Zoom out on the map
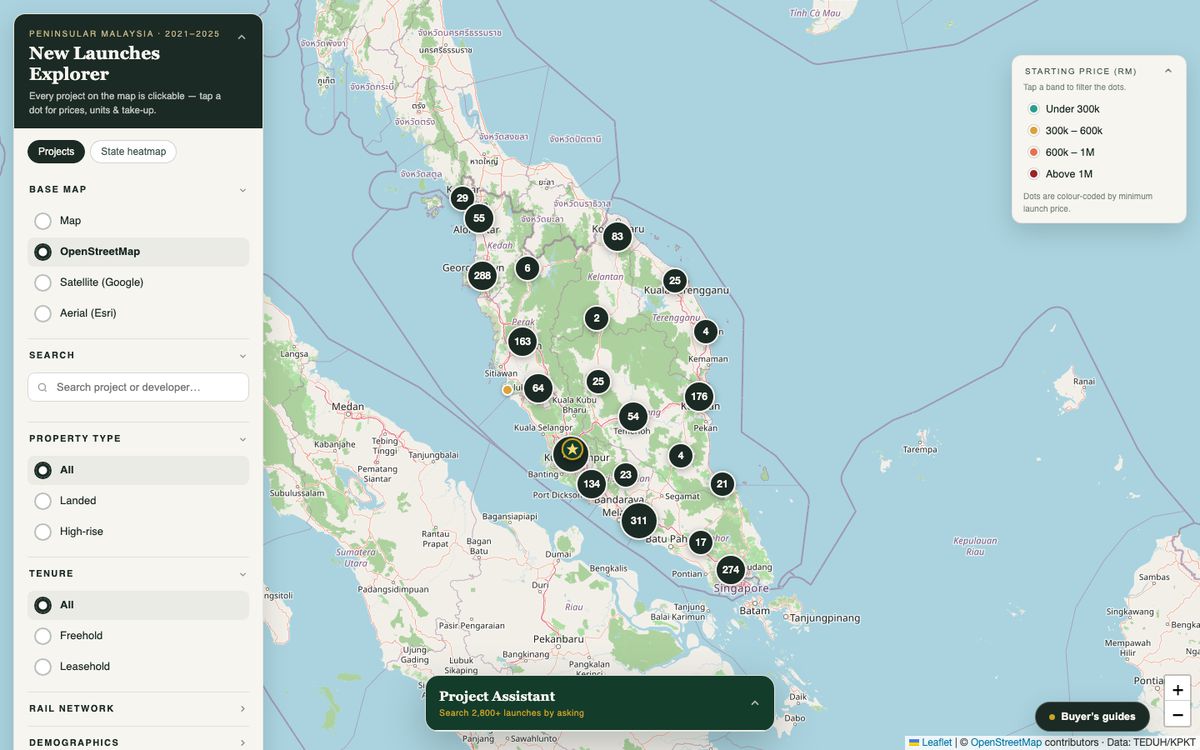Image resolution: width=1200 pixels, height=750 pixels. (x=1178, y=716)
